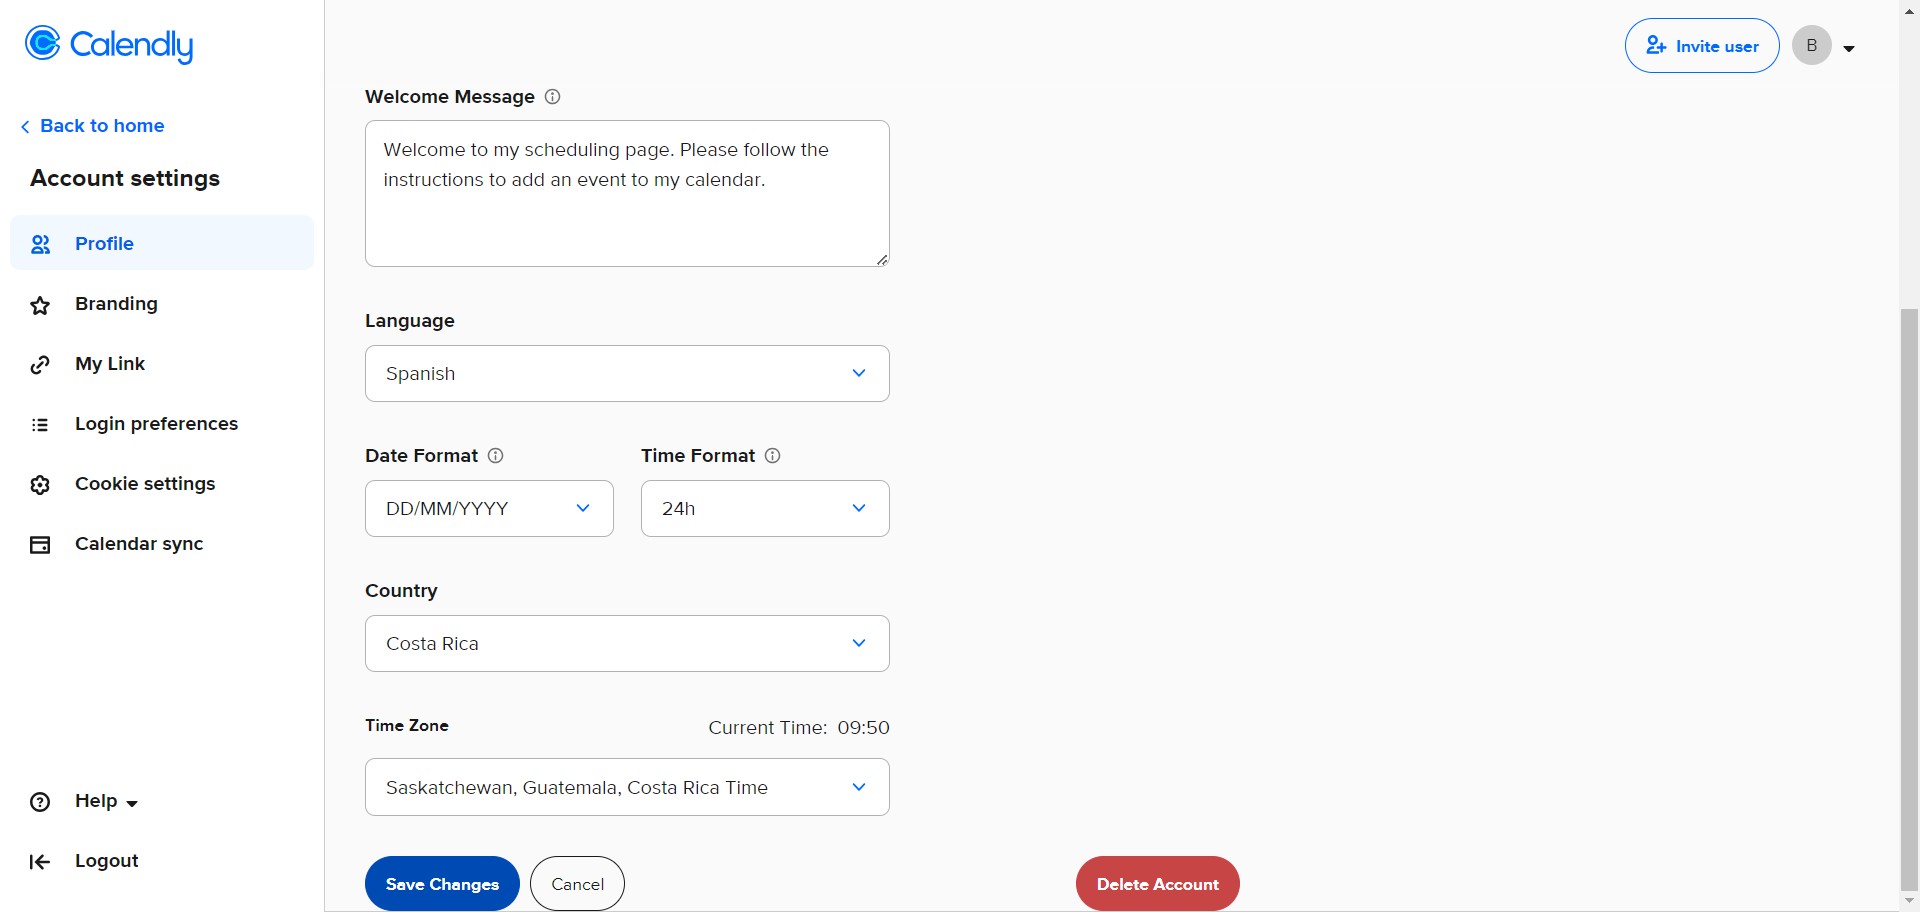
Task: Select Login preferences in the sidebar
Action: pyautogui.click(x=156, y=424)
